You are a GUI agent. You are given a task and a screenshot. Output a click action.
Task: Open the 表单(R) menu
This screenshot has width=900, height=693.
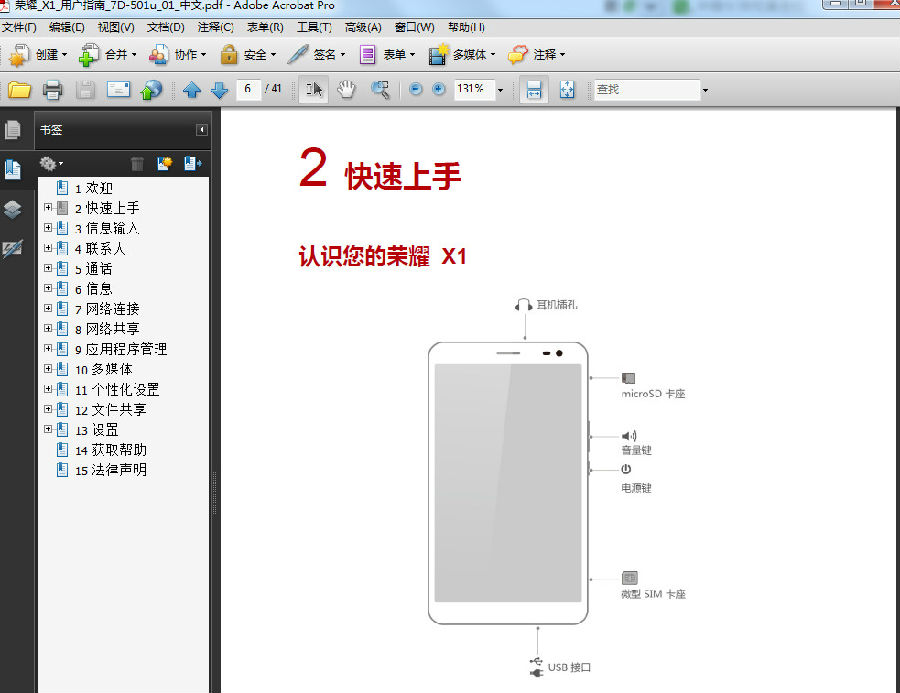[x=265, y=27]
